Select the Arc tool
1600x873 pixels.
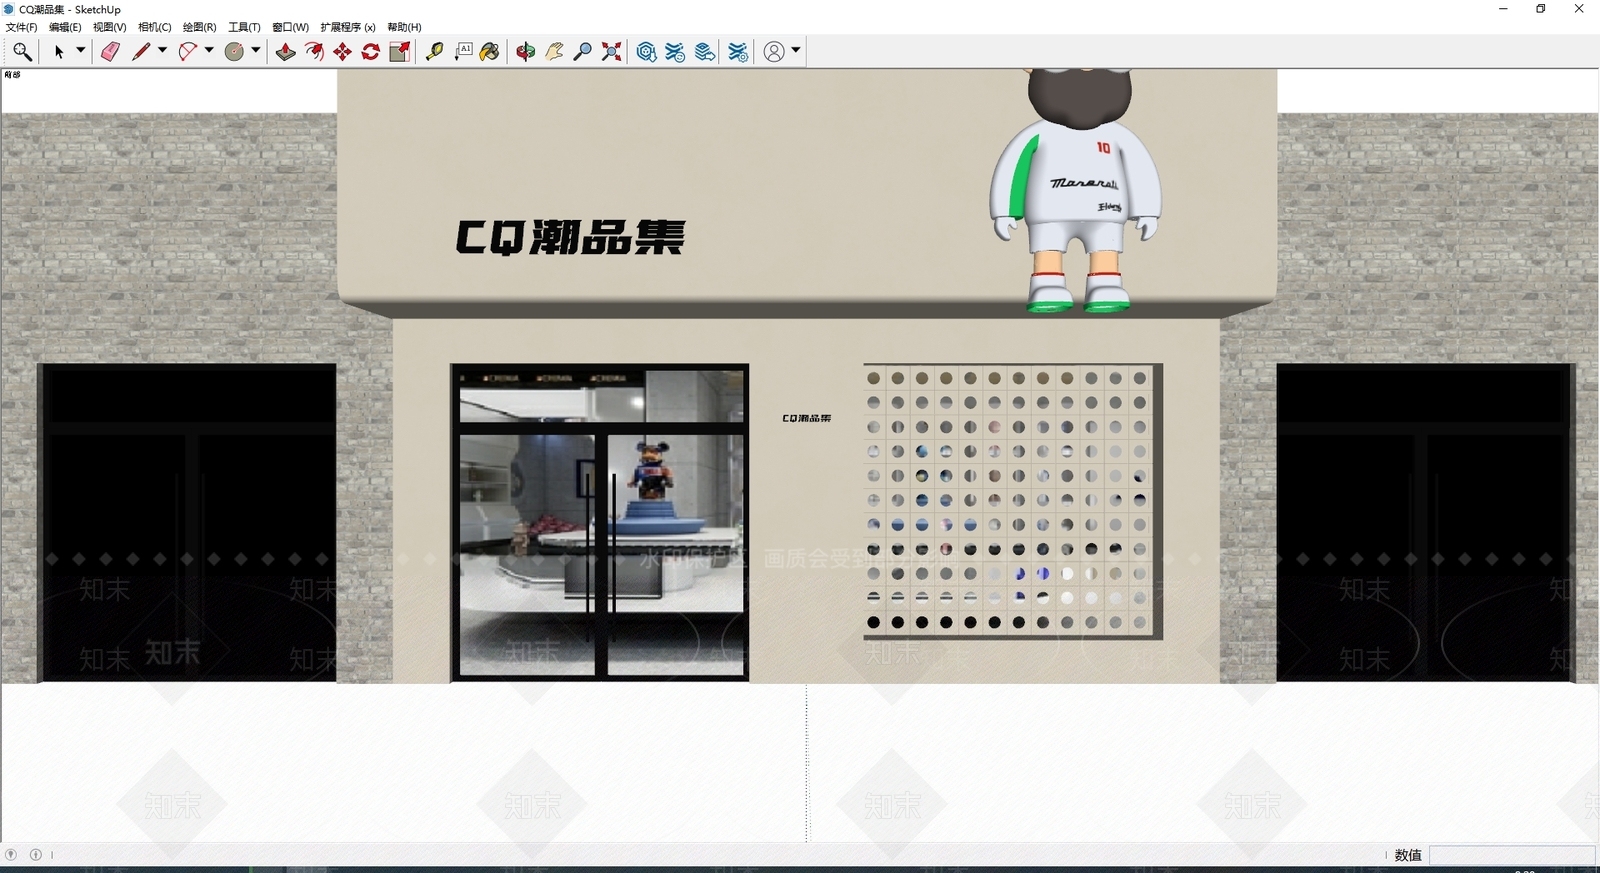[x=187, y=52]
